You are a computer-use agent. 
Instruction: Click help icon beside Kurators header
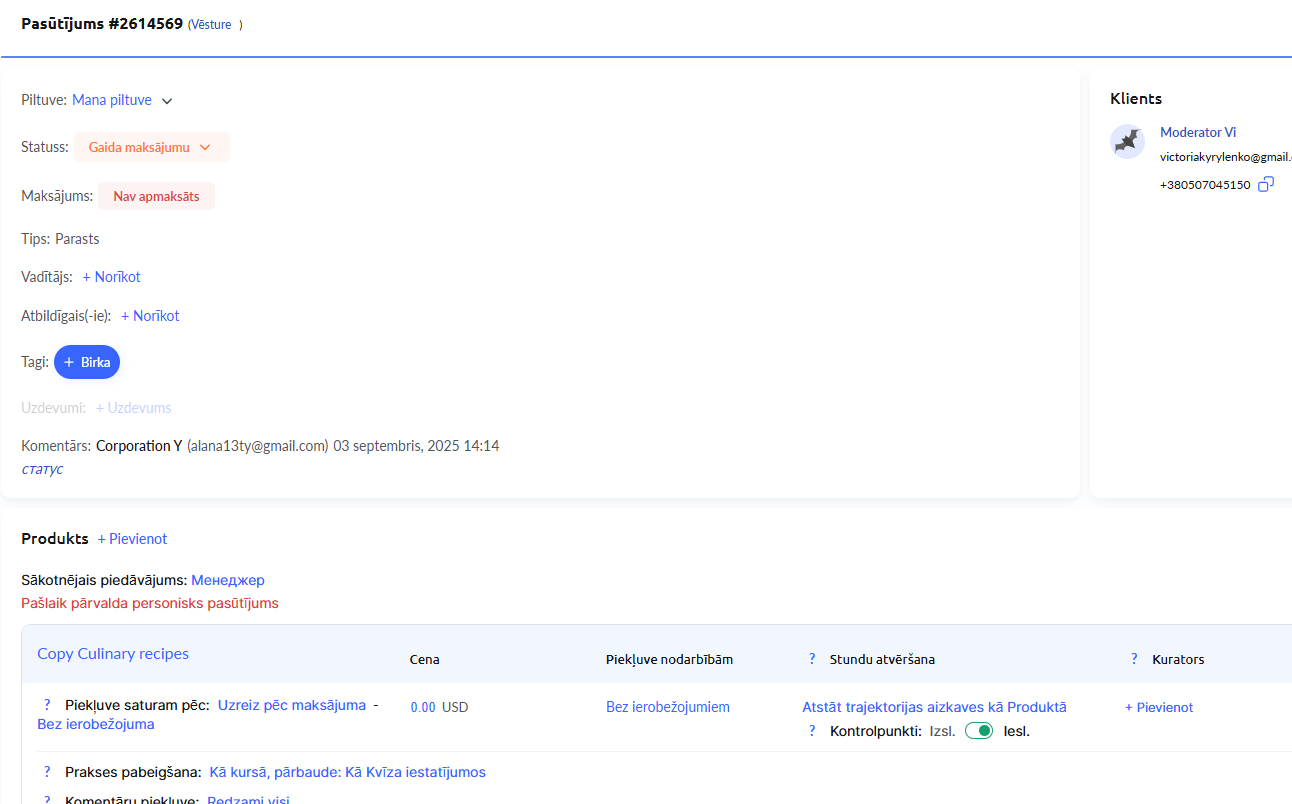point(1134,659)
